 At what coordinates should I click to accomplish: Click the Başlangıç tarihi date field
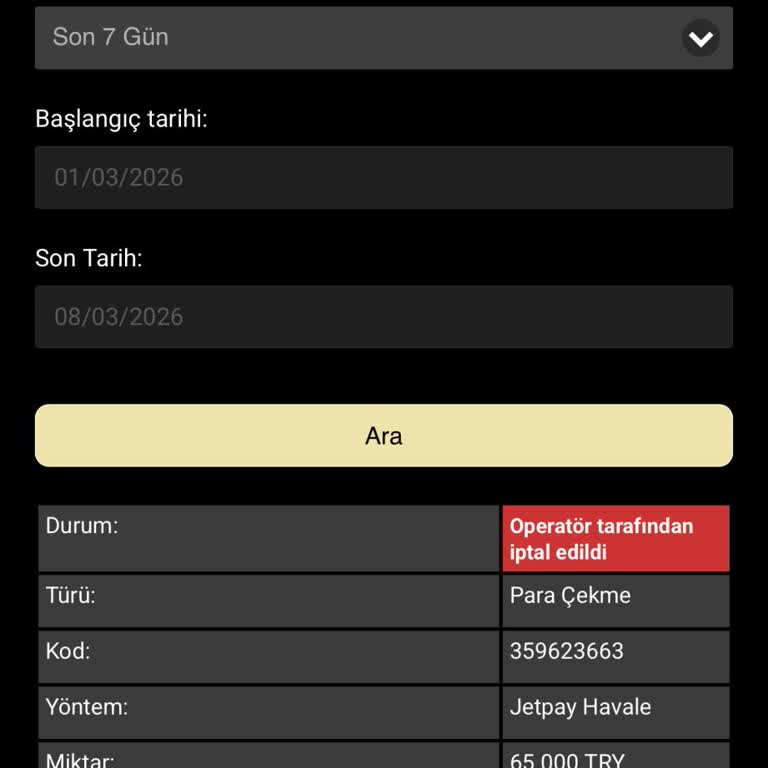[x=384, y=178]
